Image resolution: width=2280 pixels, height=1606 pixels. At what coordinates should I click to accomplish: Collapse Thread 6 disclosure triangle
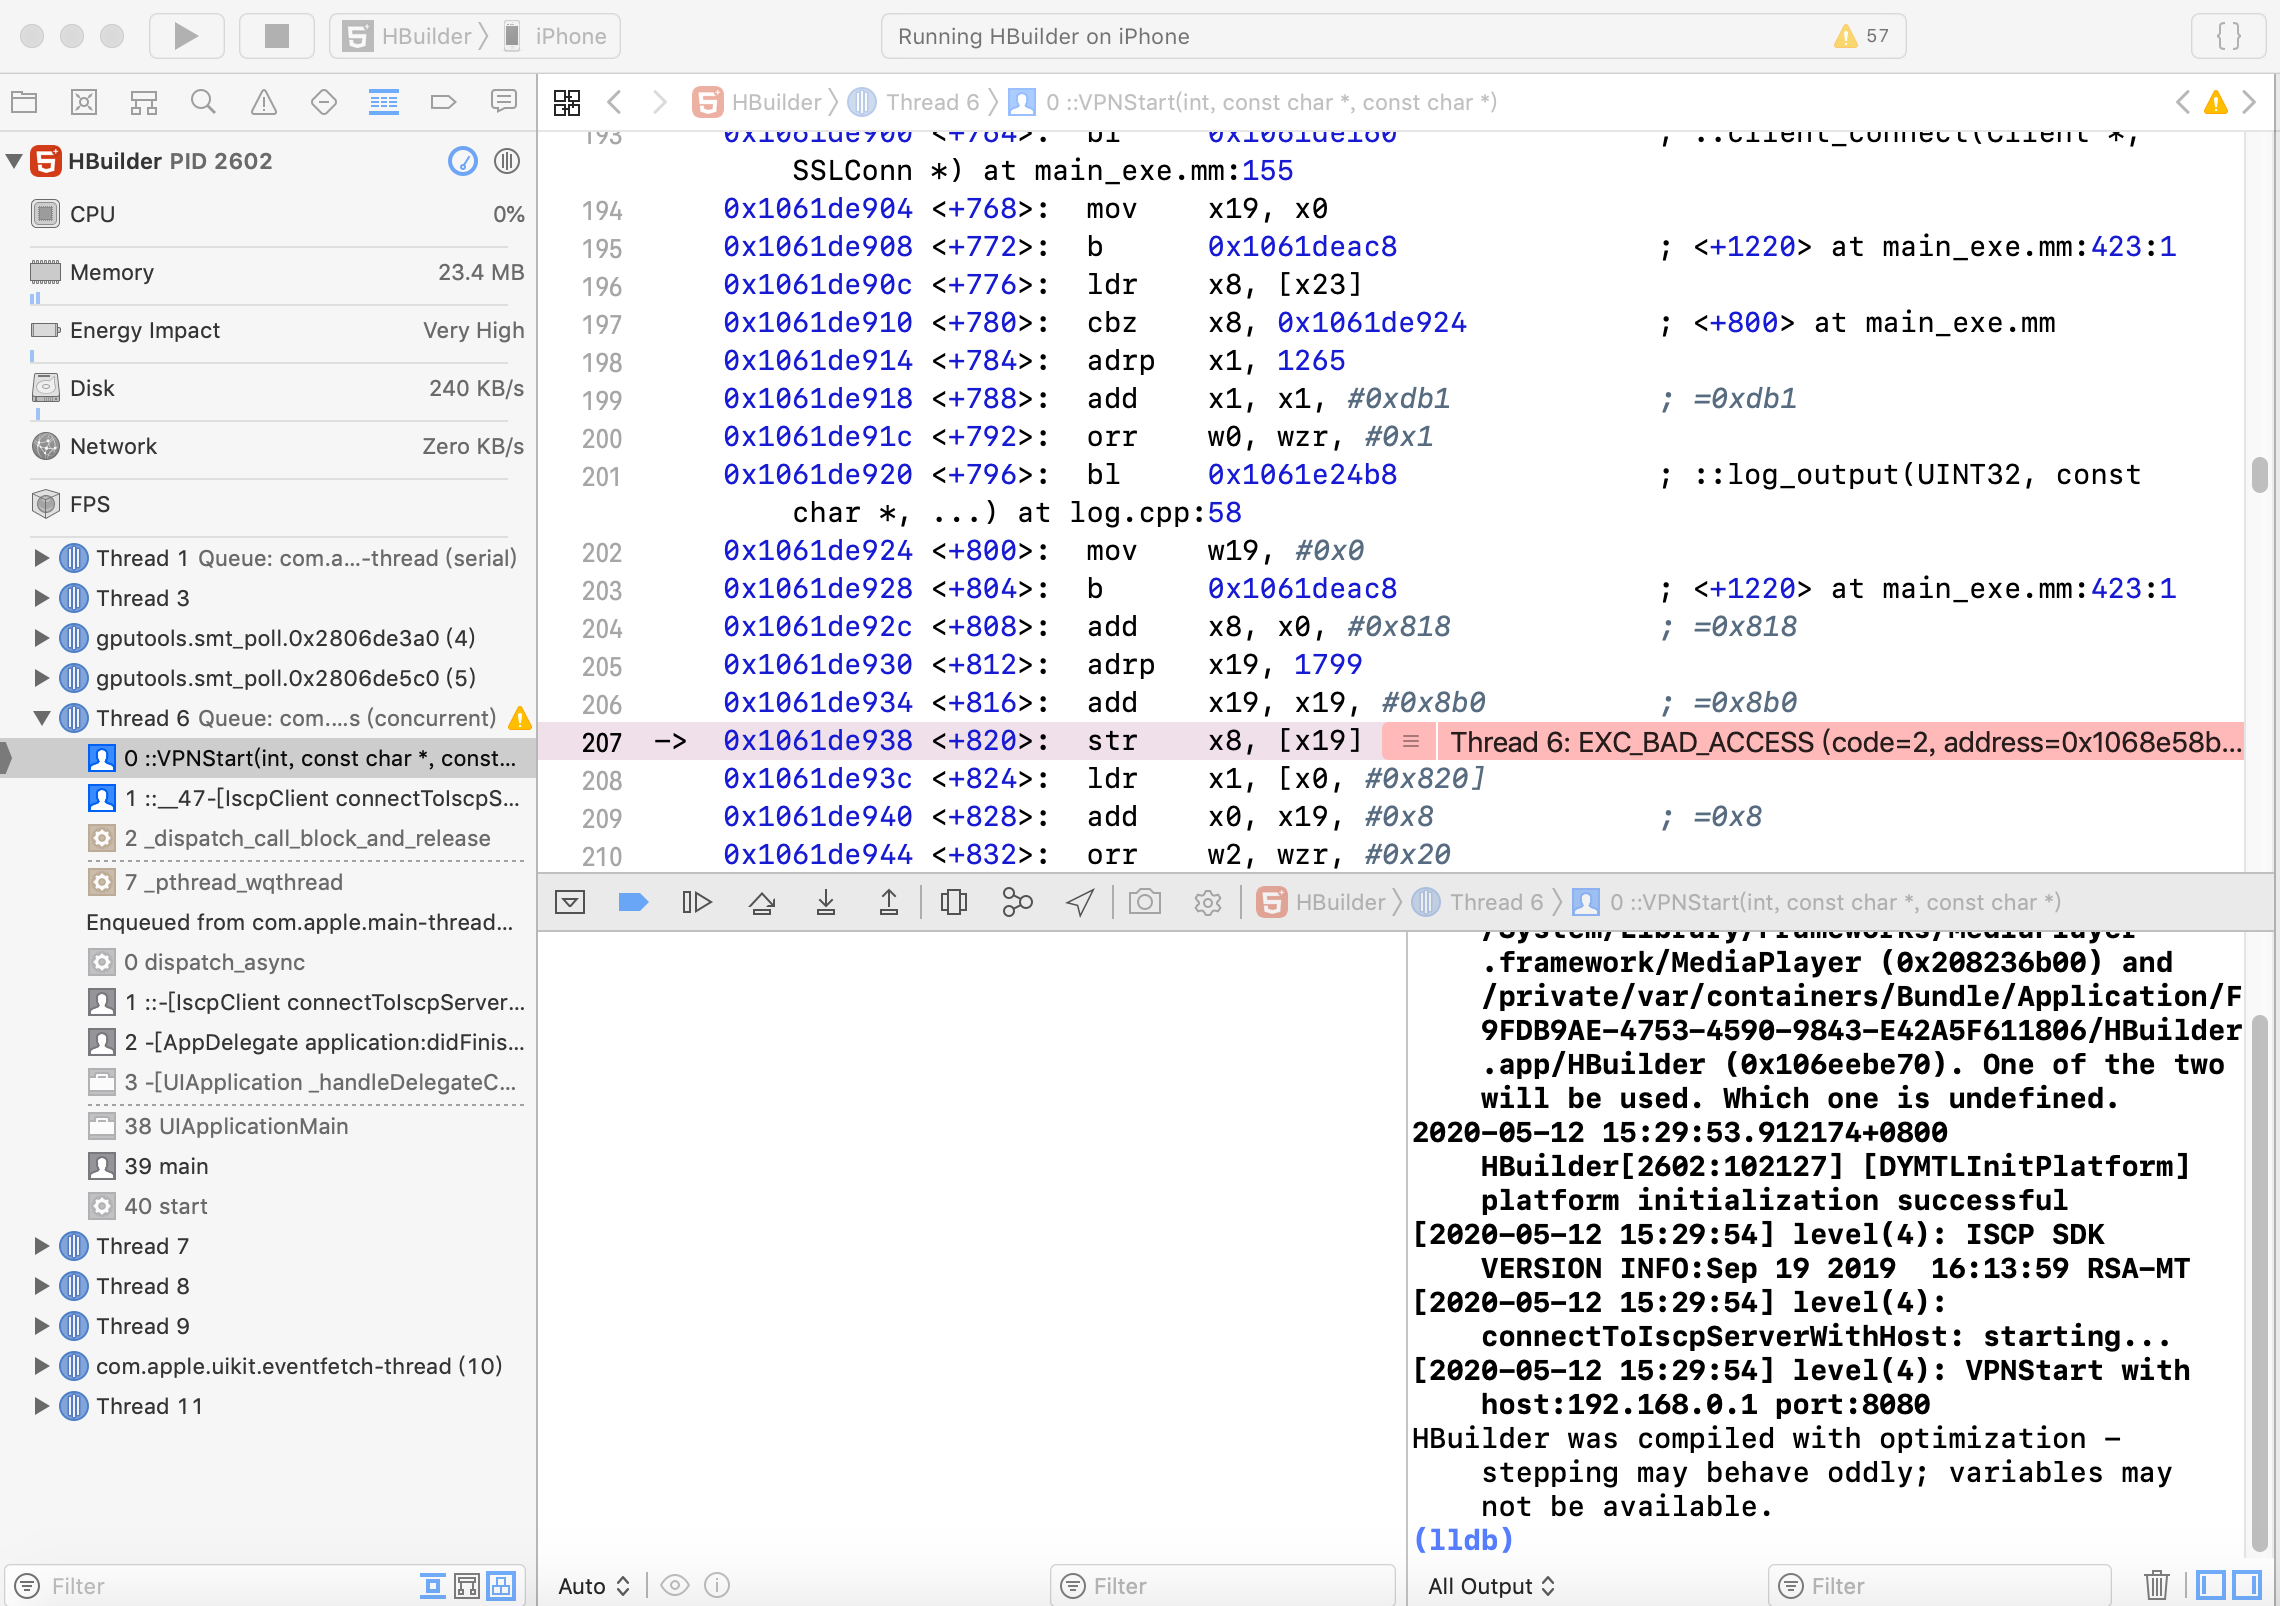point(42,718)
